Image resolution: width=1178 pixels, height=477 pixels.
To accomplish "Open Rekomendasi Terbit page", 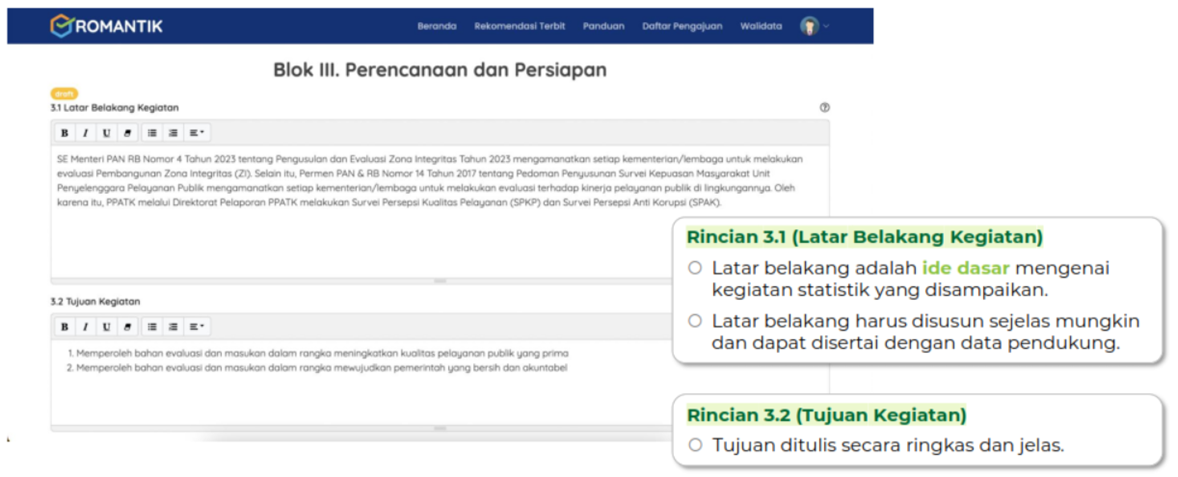I will coord(519,26).
